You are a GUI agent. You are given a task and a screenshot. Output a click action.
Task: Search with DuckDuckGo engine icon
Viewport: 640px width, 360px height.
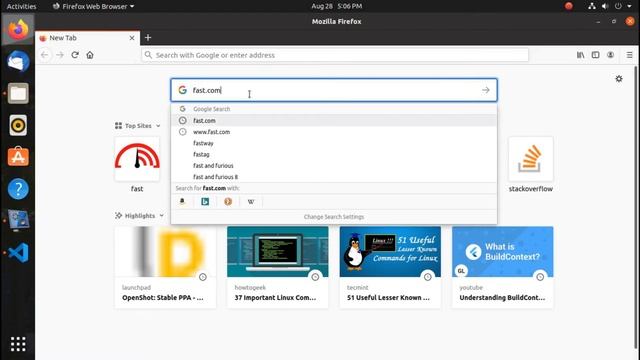coord(228,202)
